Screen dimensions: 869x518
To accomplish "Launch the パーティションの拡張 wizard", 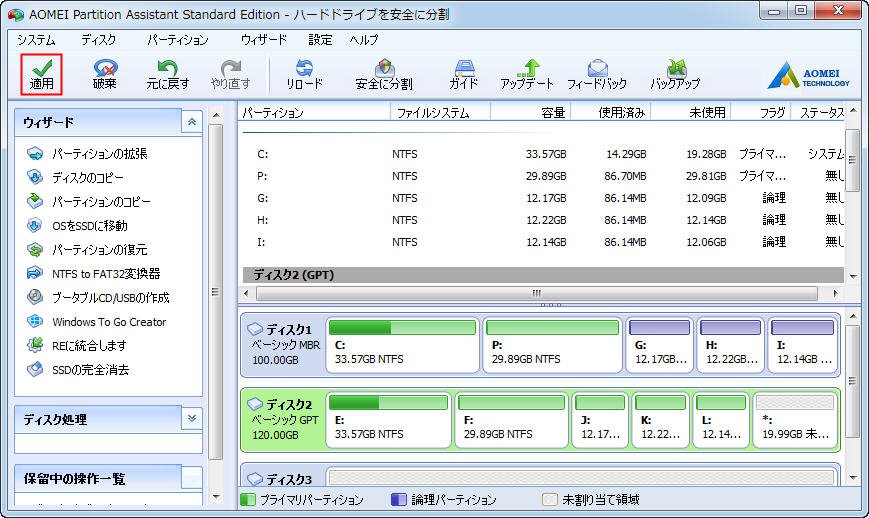I will click(100, 153).
